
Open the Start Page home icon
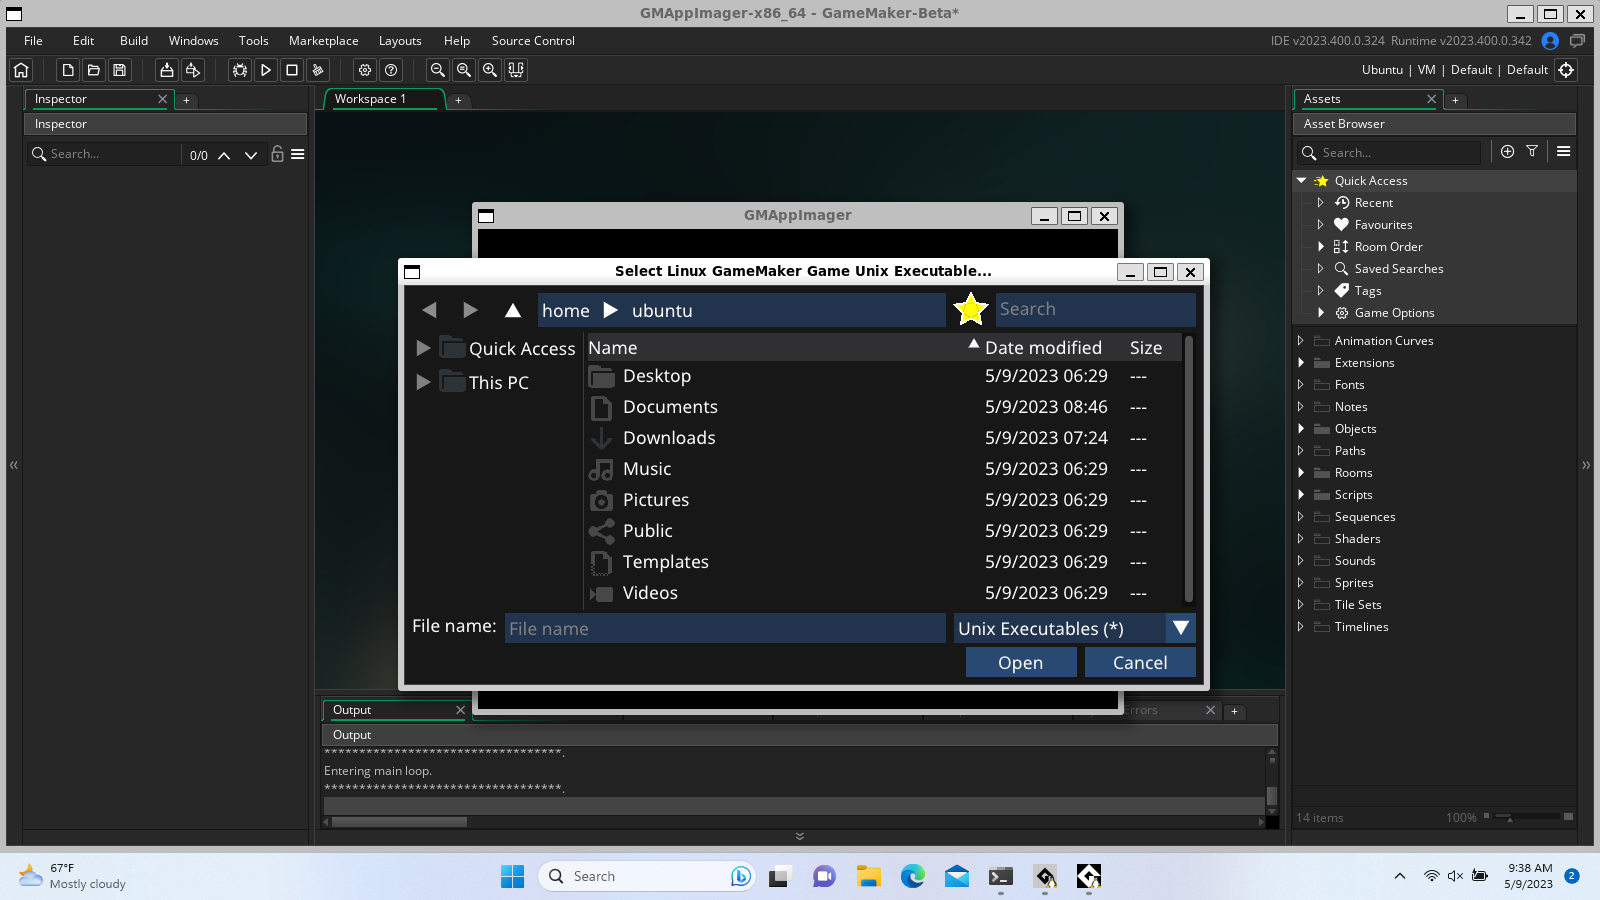click(21, 70)
